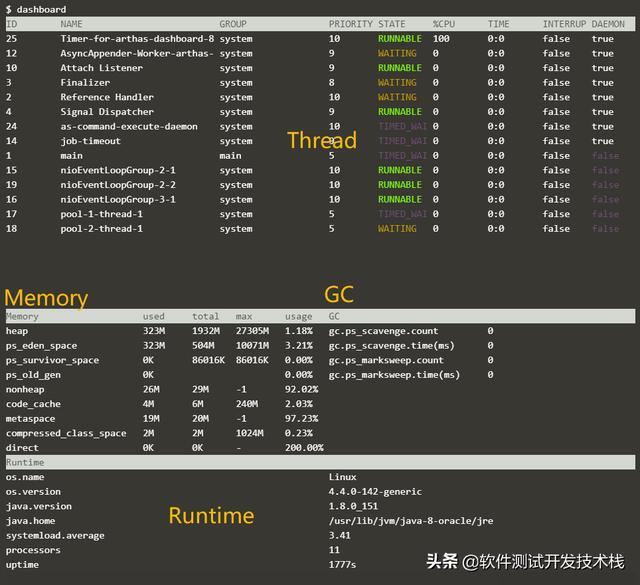Click the uptime value 1777s

pyautogui.click(x=342, y=565)
